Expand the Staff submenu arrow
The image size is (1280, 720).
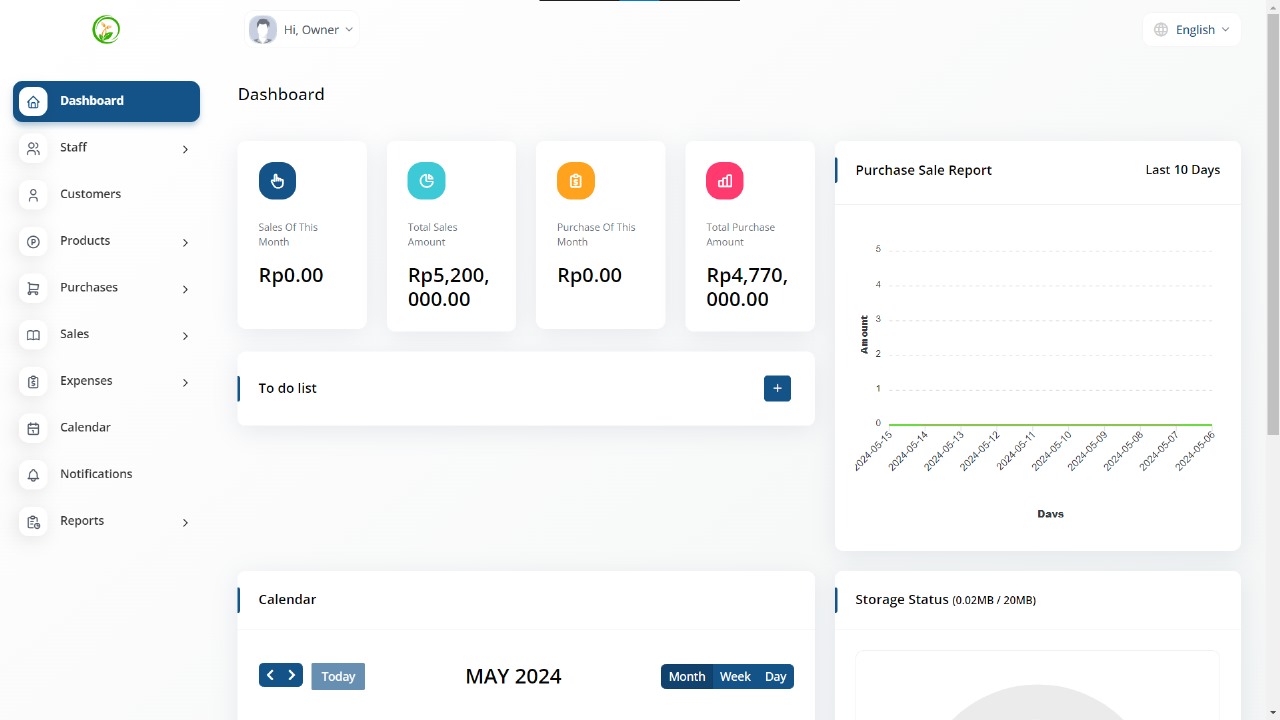(x=185, y=149)
